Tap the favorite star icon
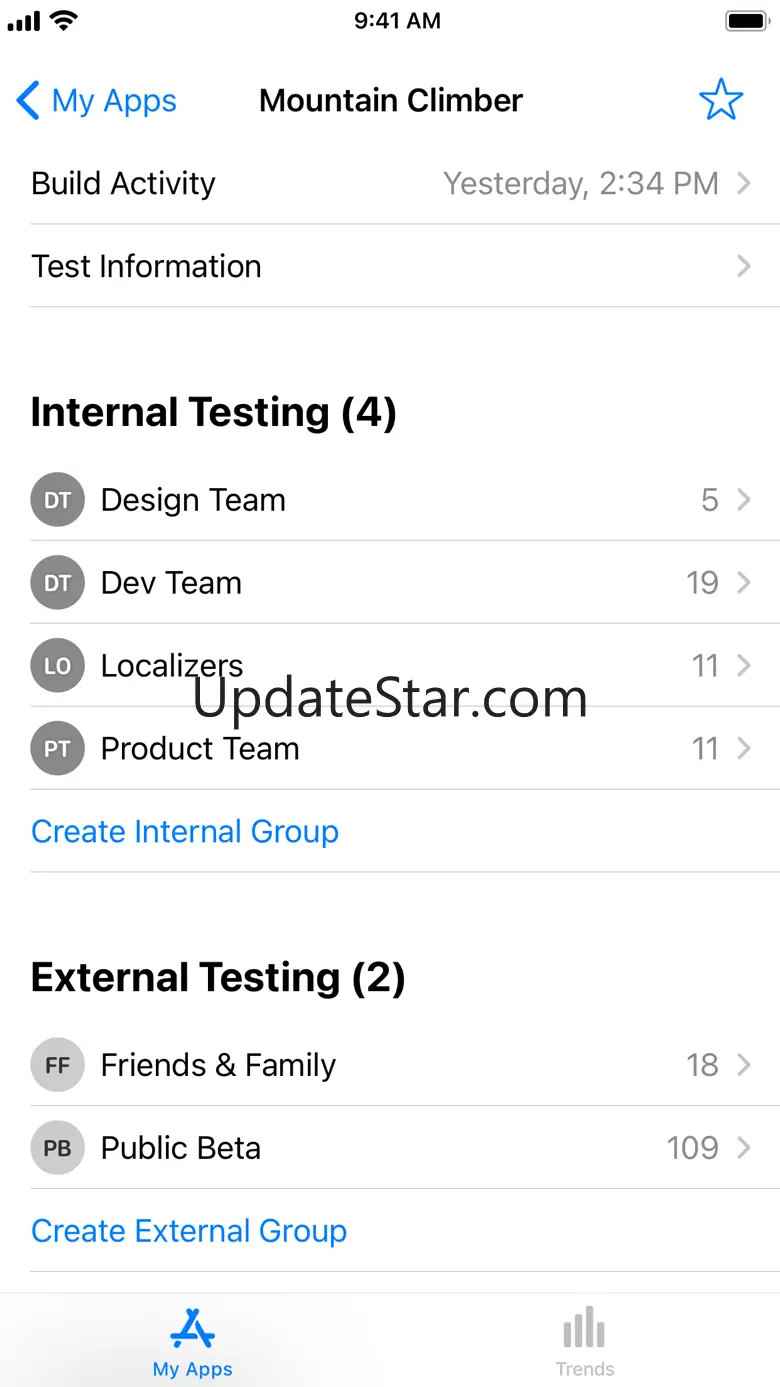780x1387 pixels. pyautogui.click(x=720, y=100)
